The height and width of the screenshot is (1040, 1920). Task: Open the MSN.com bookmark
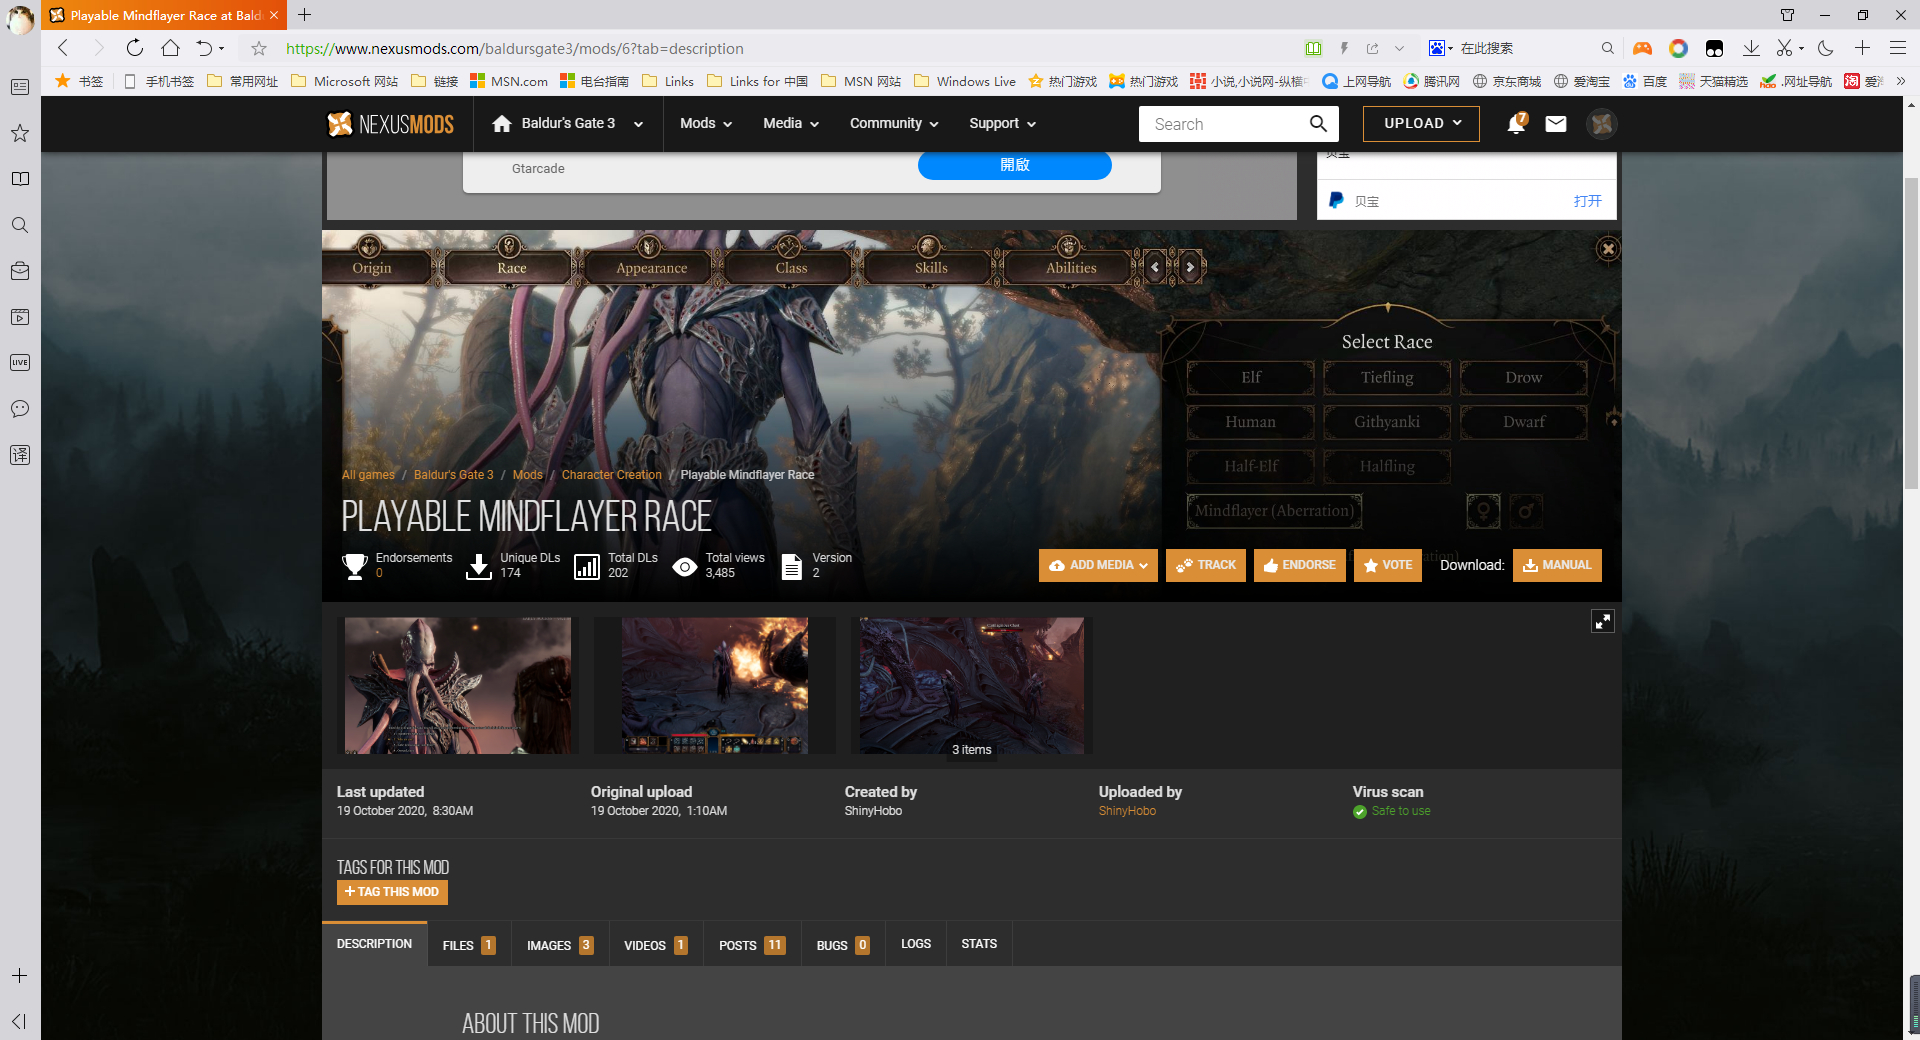pos(509,81)
